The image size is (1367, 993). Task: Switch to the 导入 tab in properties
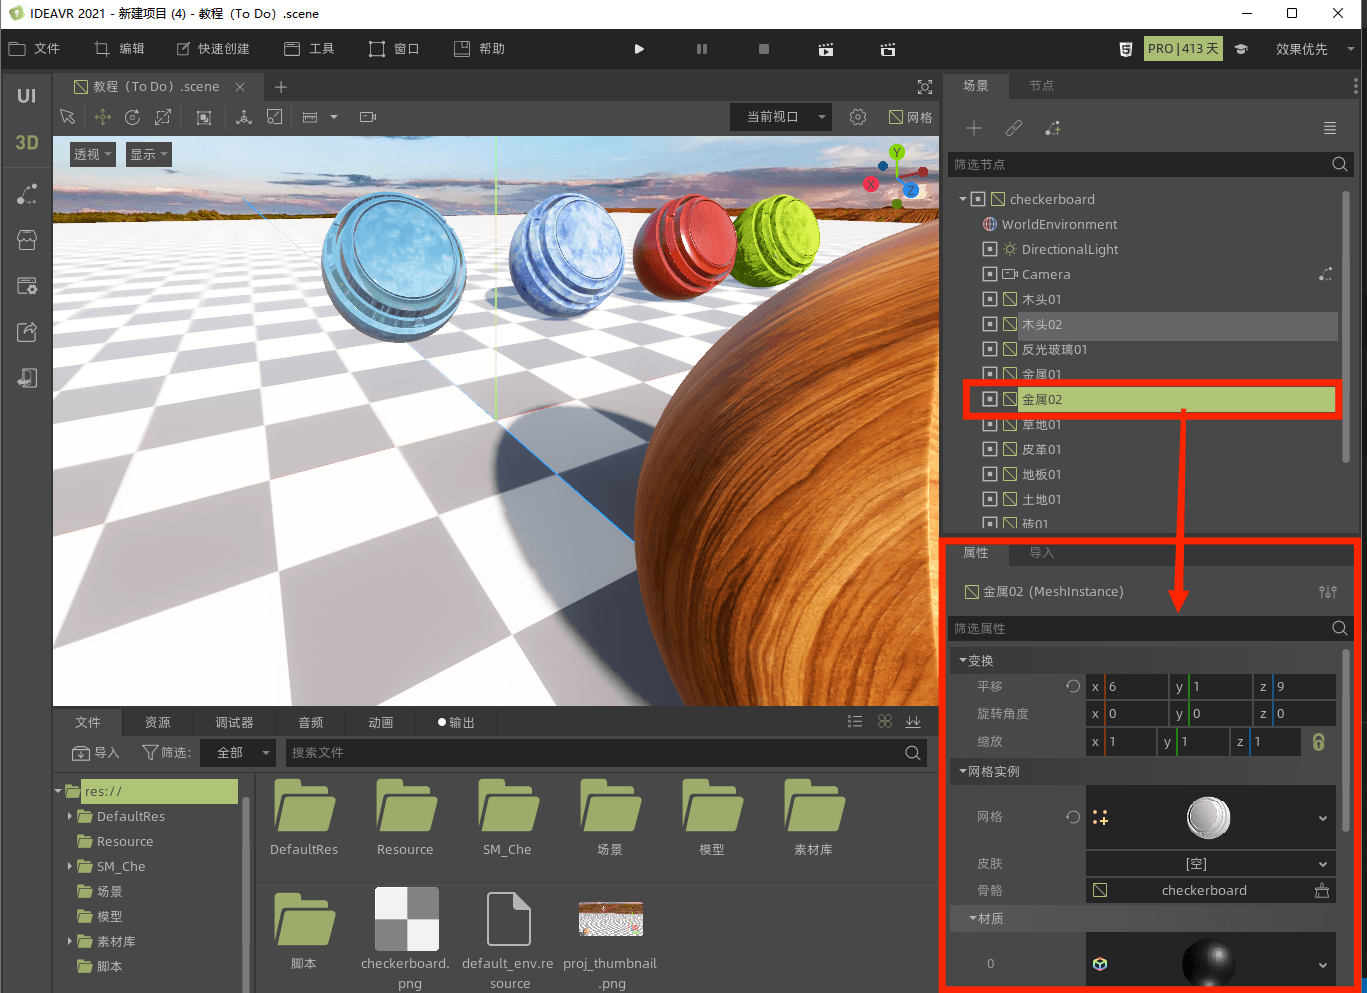pyautogui.click(x=1041, y=553)
